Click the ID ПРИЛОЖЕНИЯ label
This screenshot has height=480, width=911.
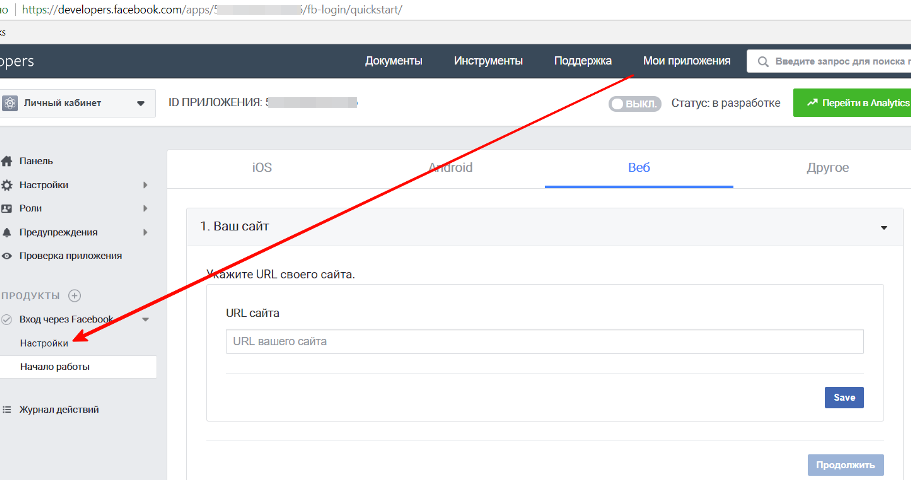click(x=215, y=103)
